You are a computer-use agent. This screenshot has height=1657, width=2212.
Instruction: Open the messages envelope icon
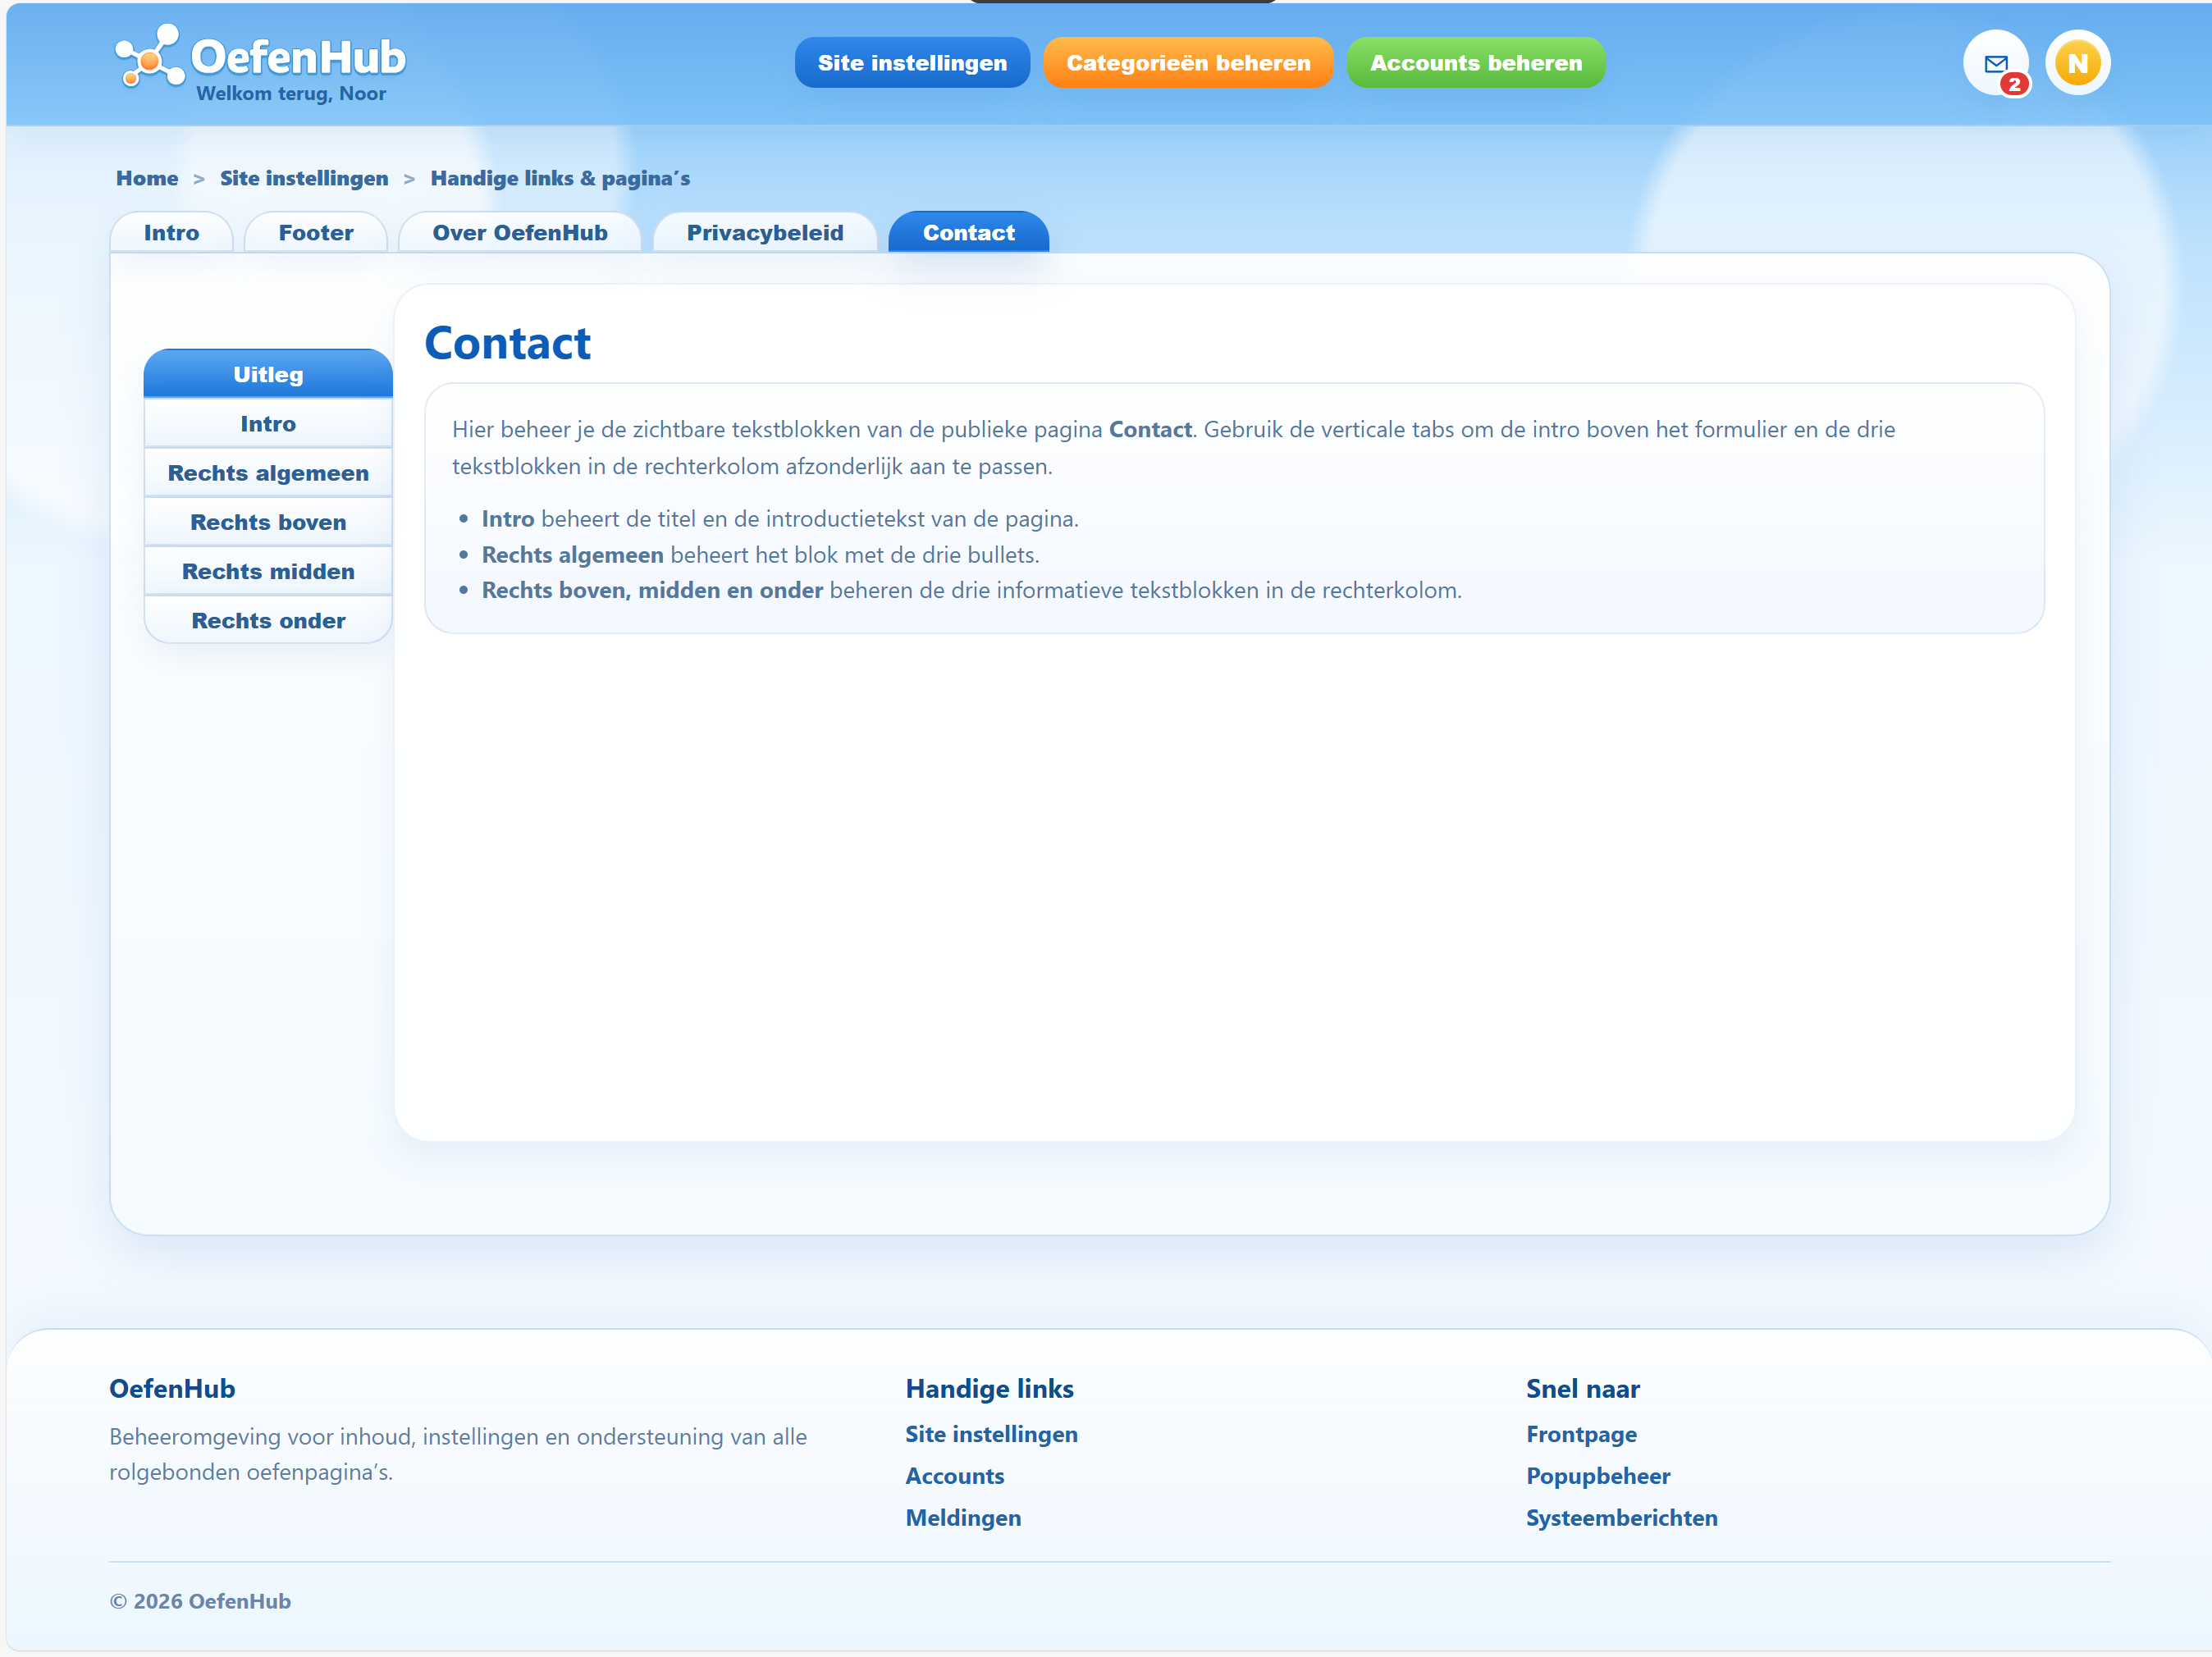click(x=1995, y=63)
